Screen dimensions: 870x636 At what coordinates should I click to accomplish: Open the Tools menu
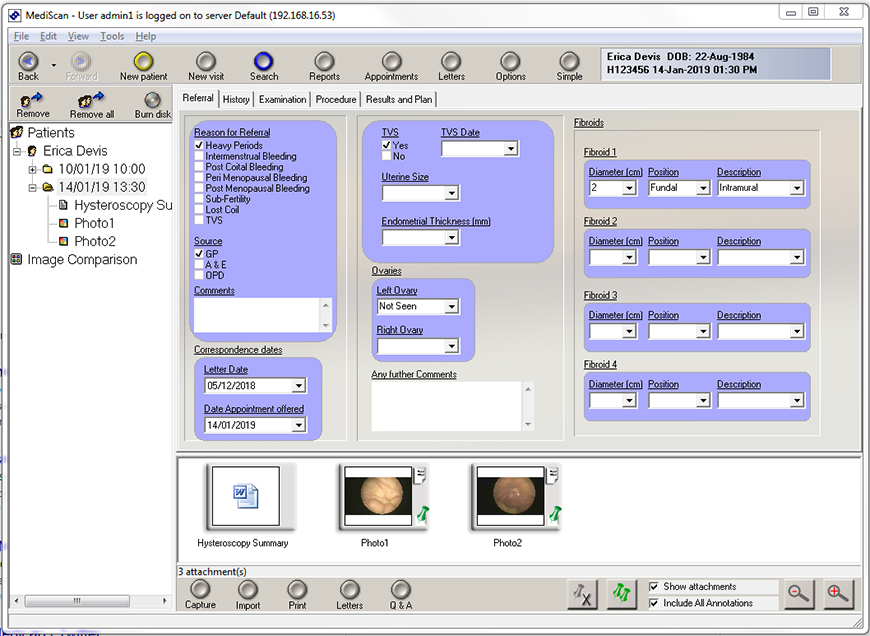112,36
